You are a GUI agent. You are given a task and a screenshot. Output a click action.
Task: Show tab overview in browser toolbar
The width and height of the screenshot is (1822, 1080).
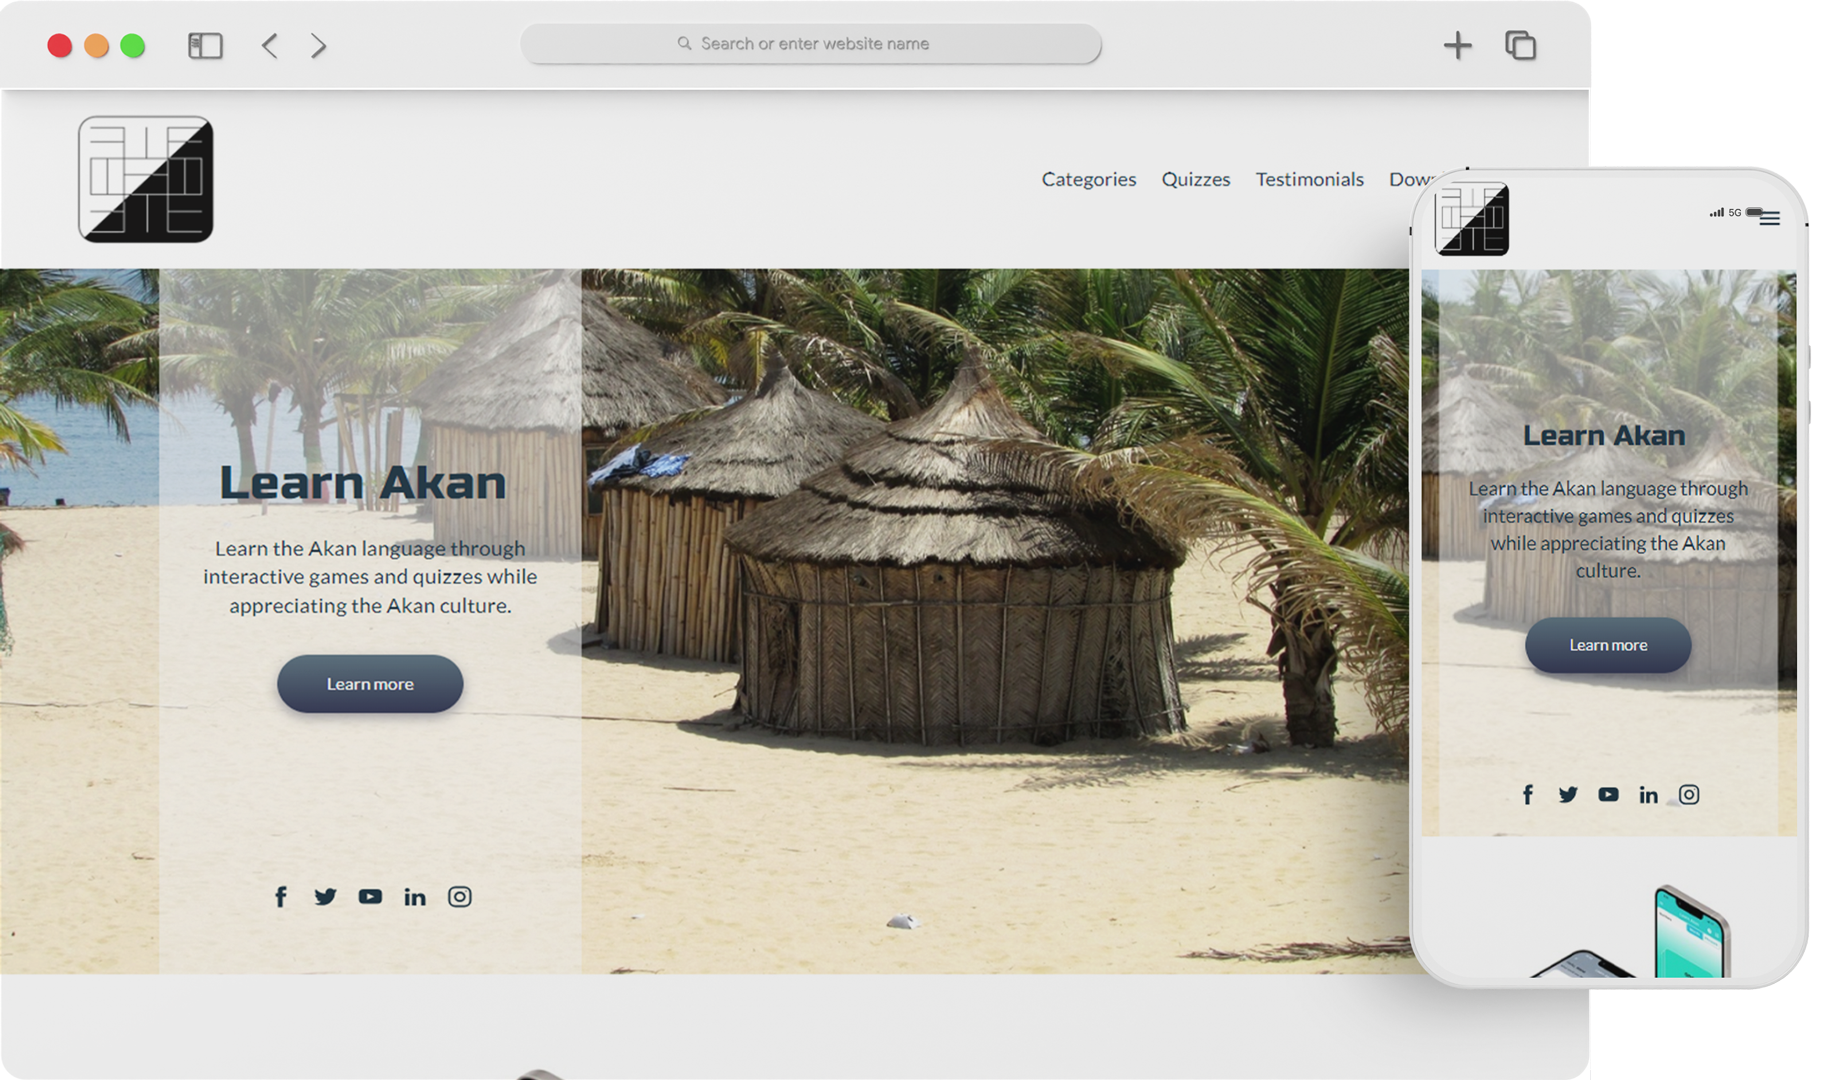click(x=1520, y=45)
